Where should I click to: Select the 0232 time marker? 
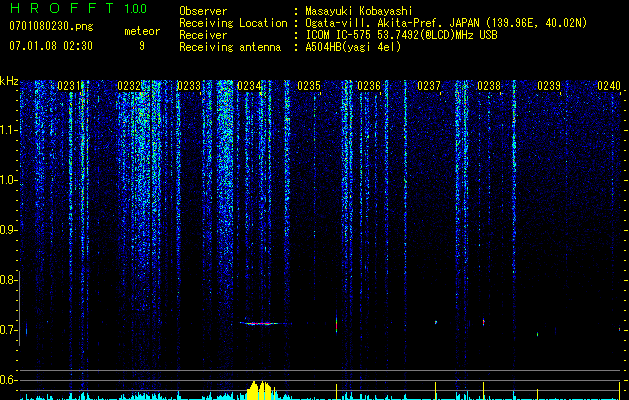click(x=129, y=85)
